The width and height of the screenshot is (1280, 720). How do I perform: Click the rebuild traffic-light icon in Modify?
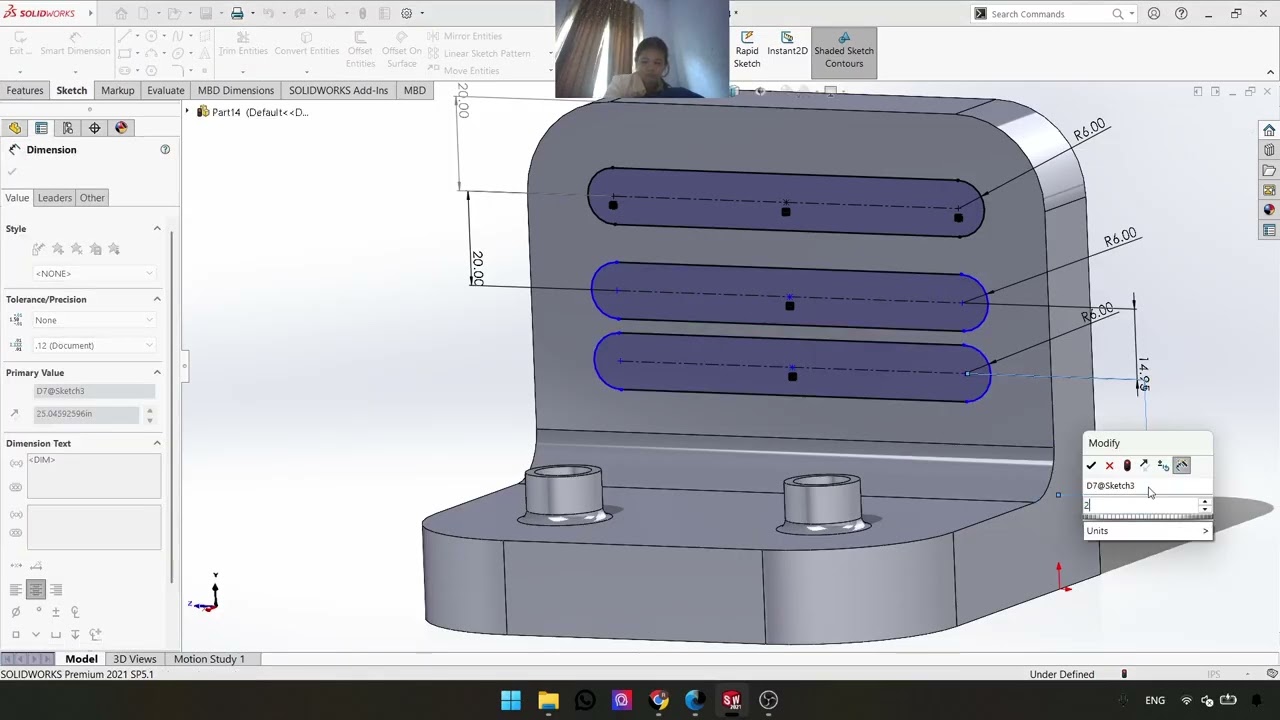[1127, 466]
